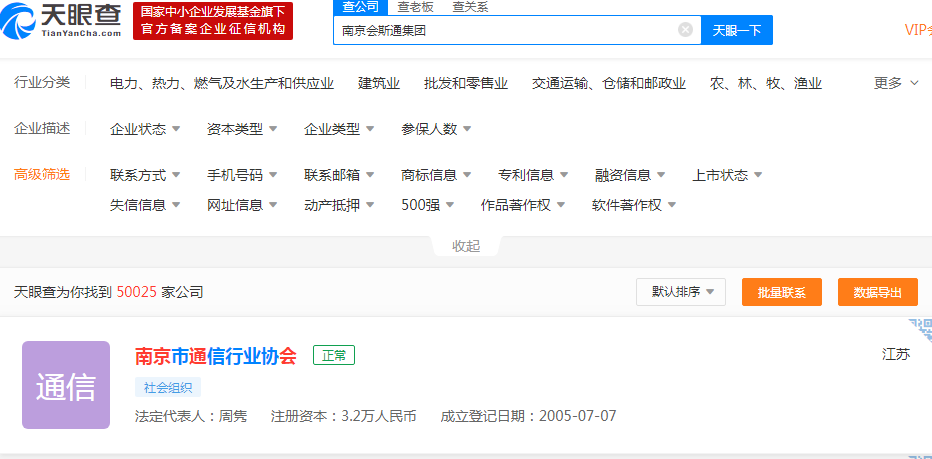The width and height of the screenshot is (932, 459).
Task: Click the 通信 company logo thumbnail
Action: [66, 385]
